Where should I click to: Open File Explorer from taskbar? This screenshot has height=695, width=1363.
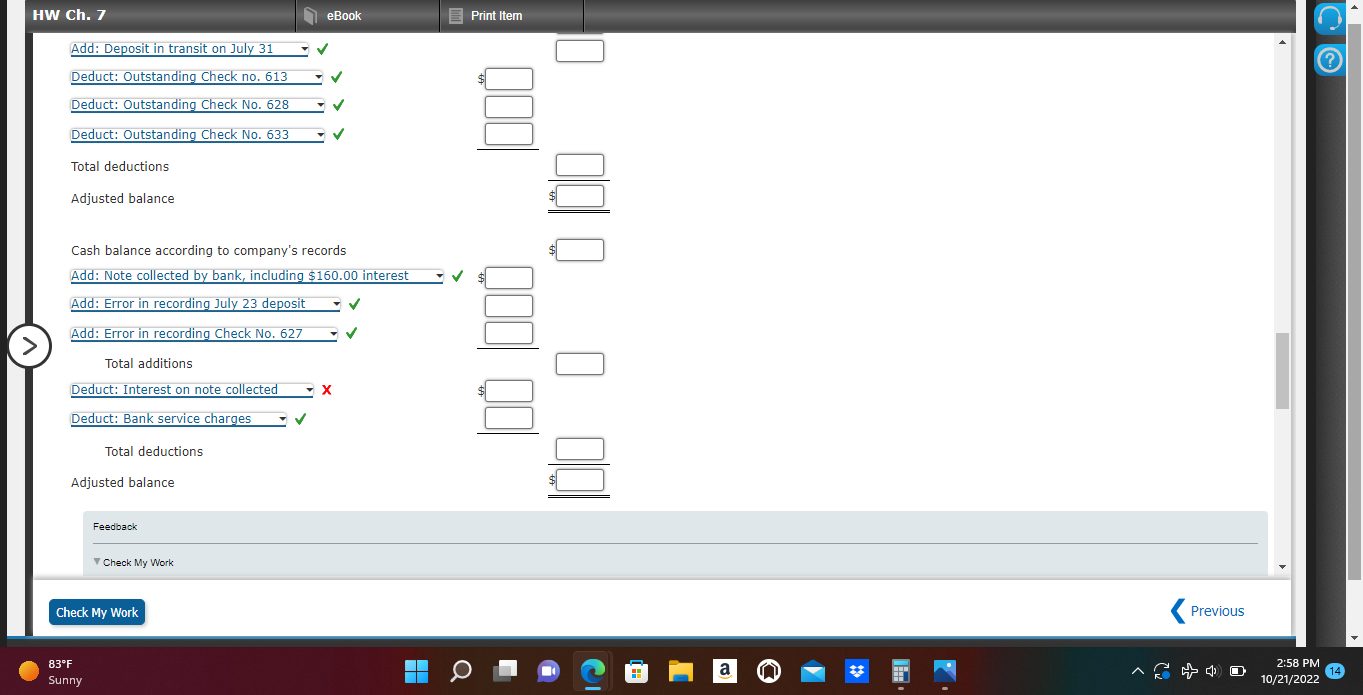tap(681, 671)
